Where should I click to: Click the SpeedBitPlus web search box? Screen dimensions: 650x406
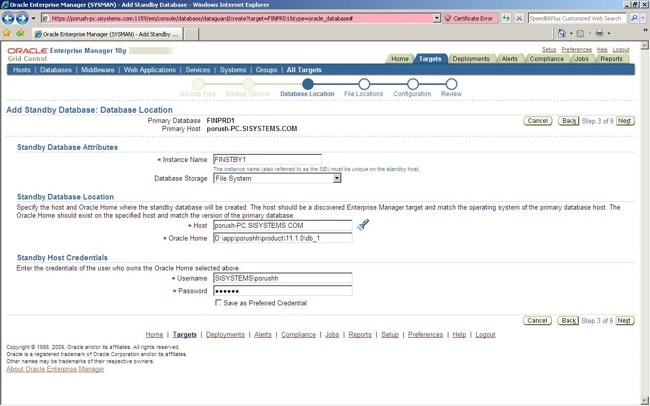pyautogui.click(x=578, y=18)
